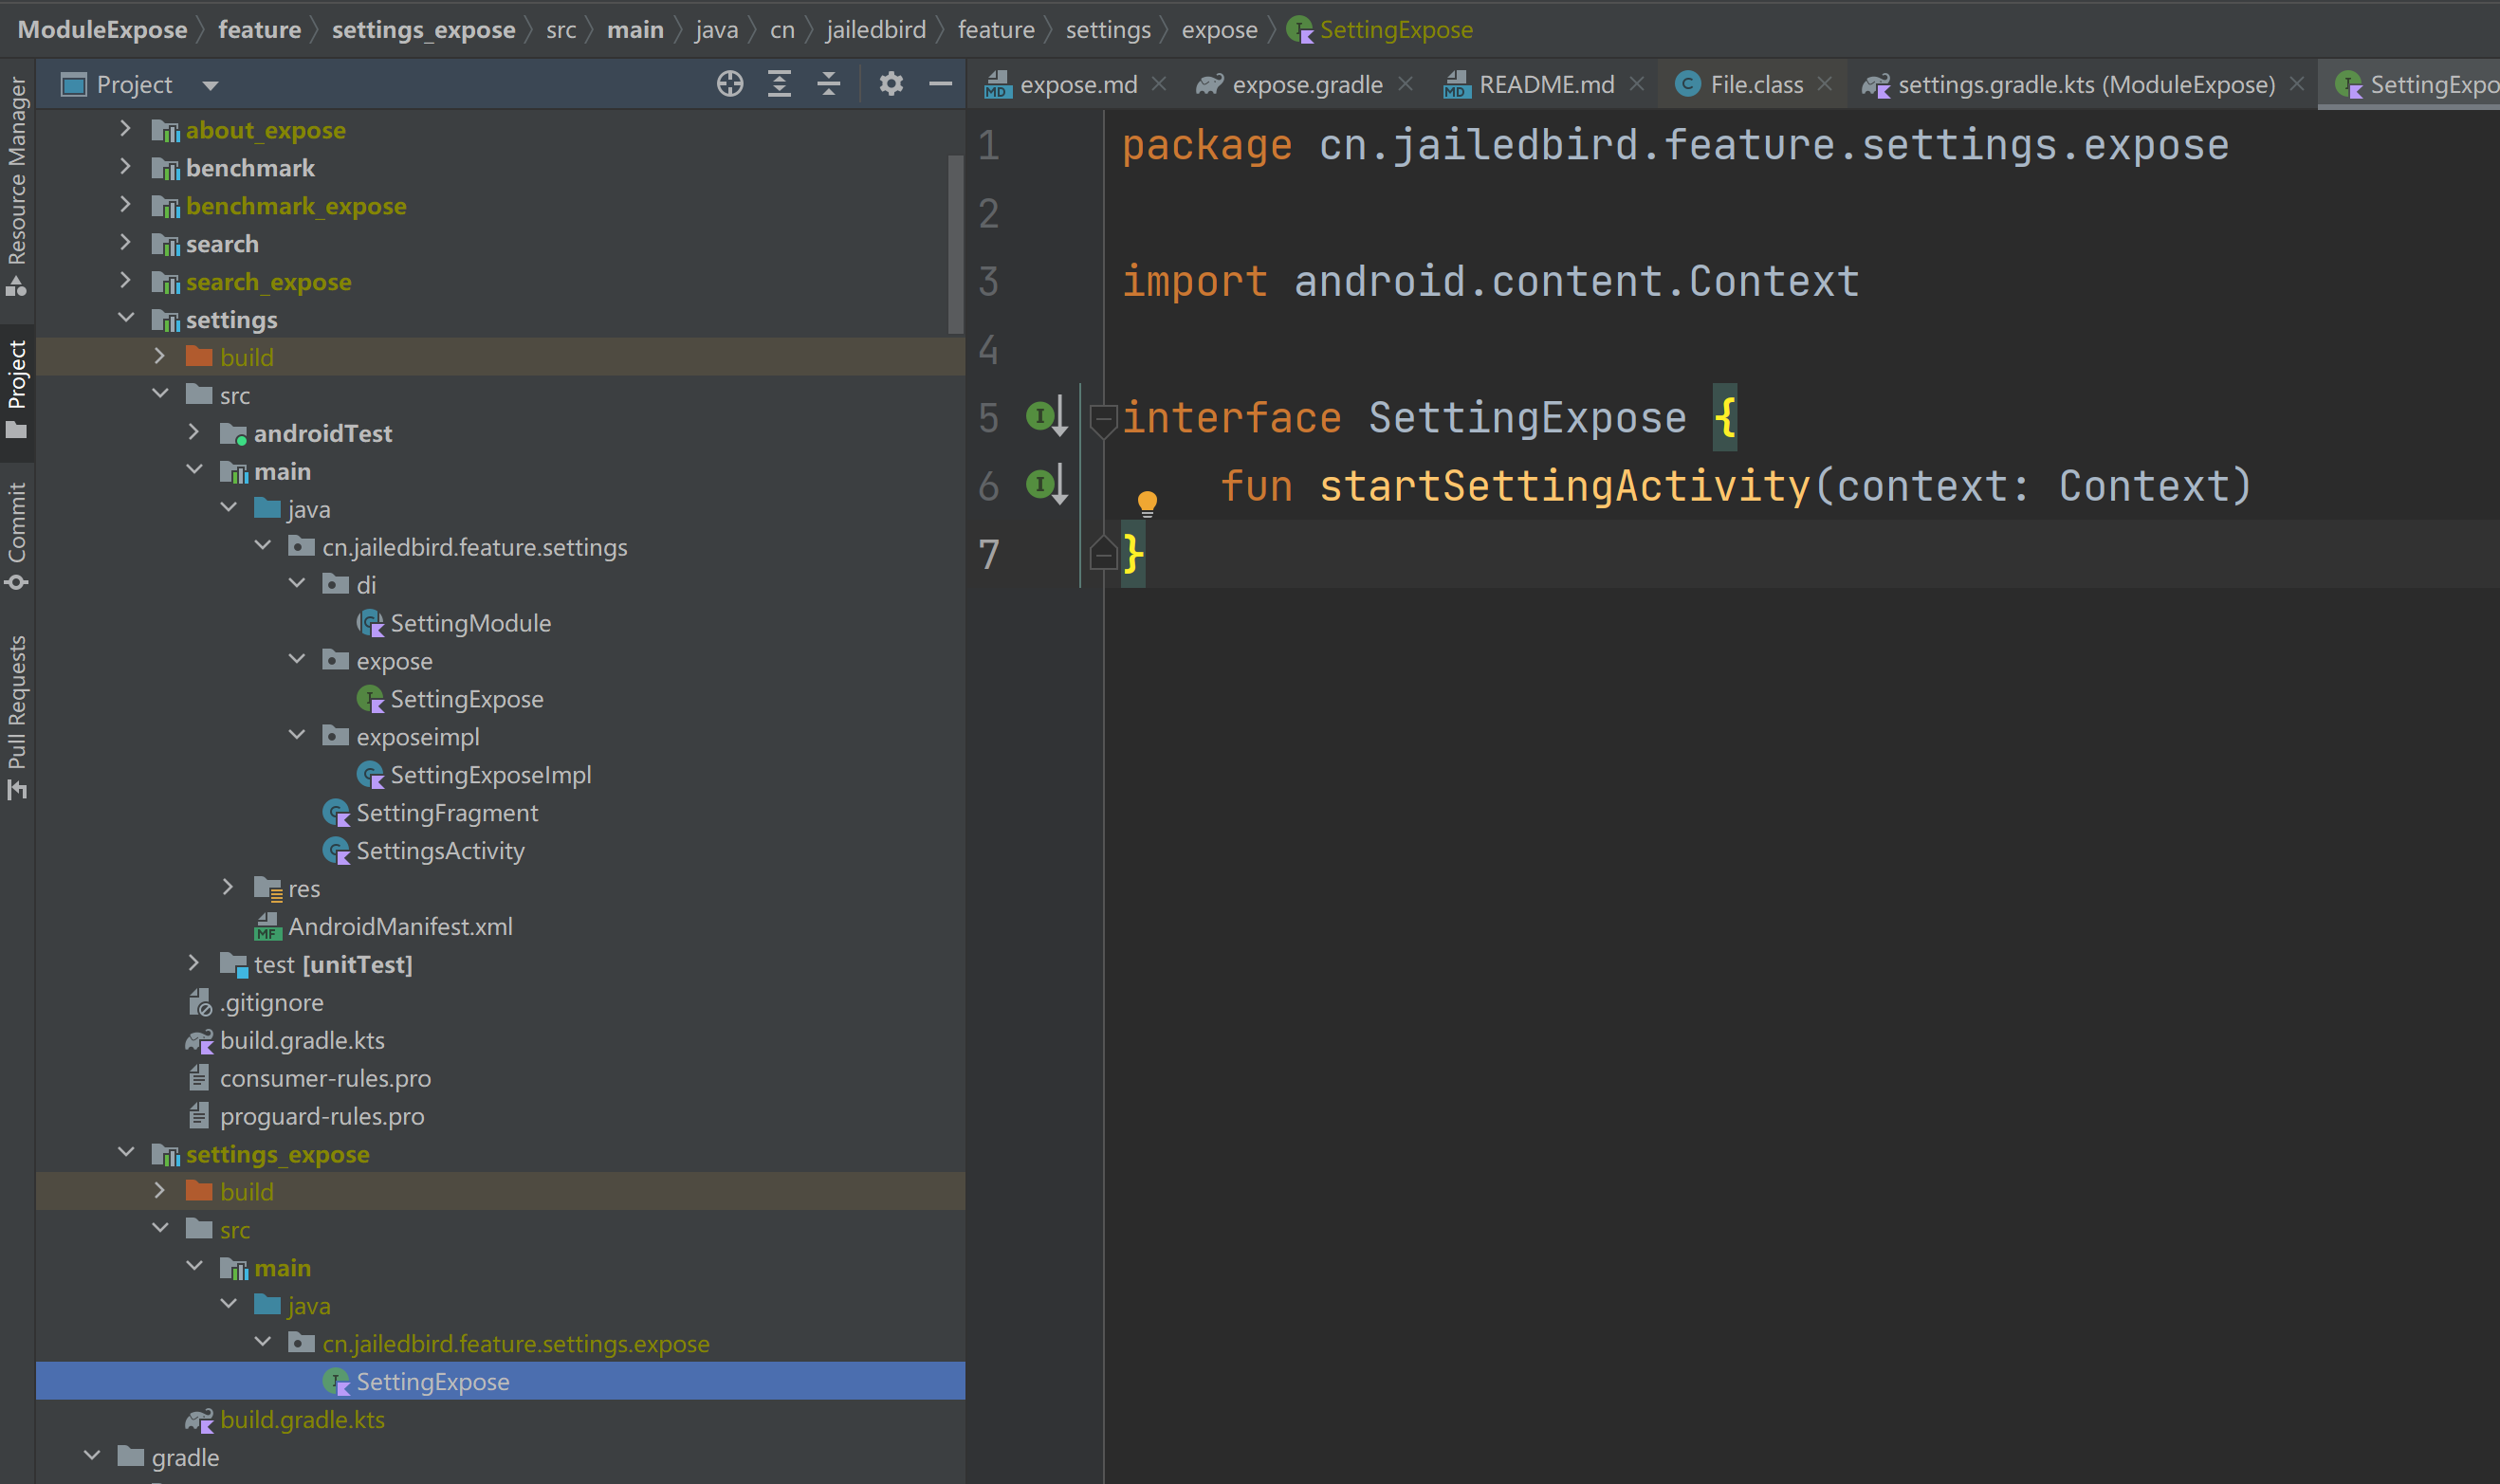Open the Project view dropdown

pyautogui.click(x=210, y=86)
